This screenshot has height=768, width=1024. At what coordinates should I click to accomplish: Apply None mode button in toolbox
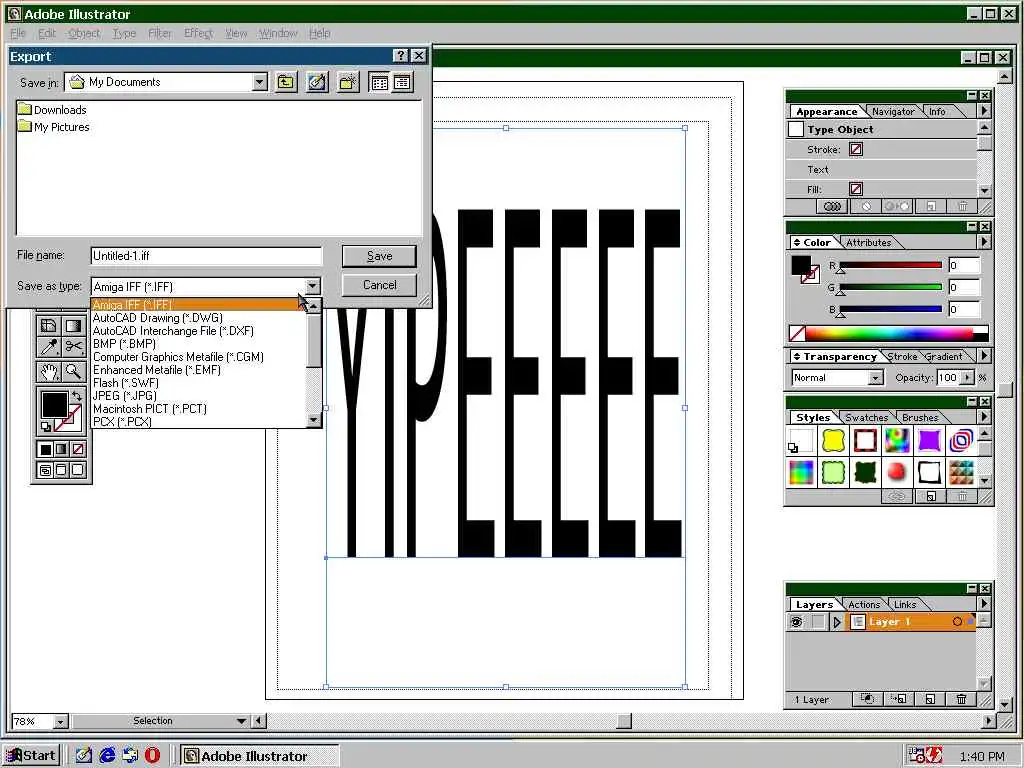pyautogui.click(x=78, y=449)
